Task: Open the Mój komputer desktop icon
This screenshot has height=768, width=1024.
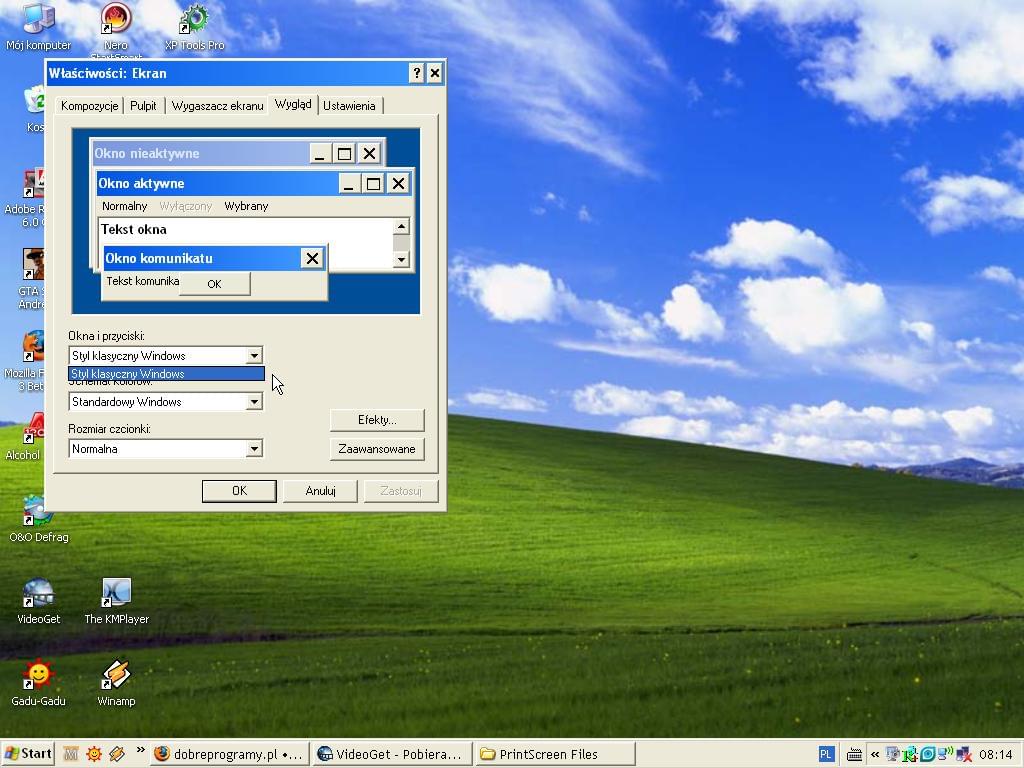Action: click(x=39, y=27)
